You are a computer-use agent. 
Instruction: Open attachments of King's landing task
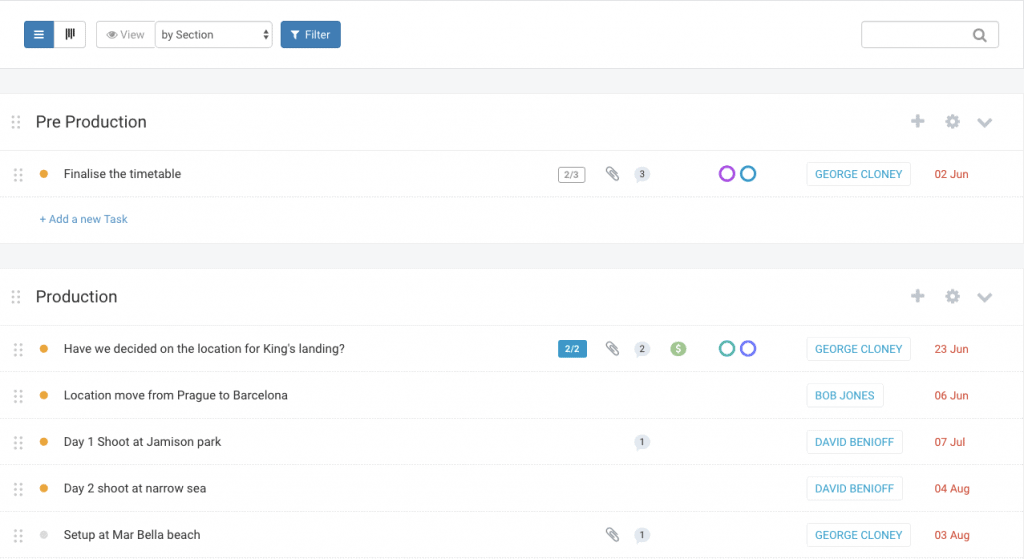[x=612, y=349]
